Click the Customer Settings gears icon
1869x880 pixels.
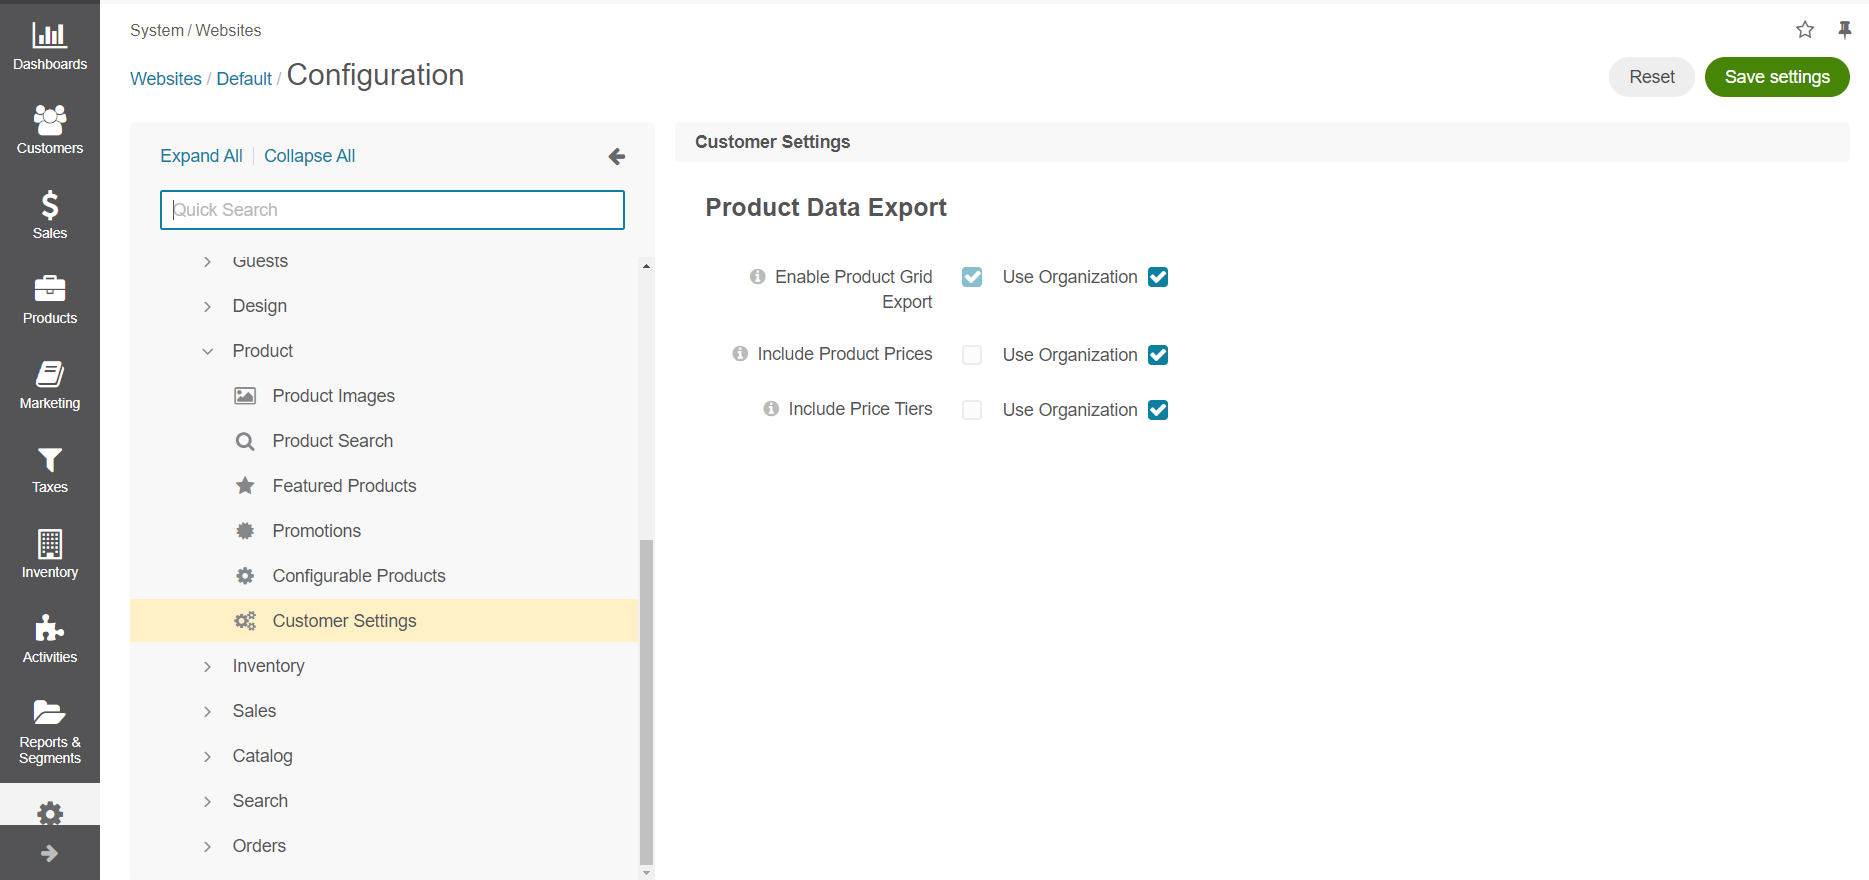pos(245,621)
